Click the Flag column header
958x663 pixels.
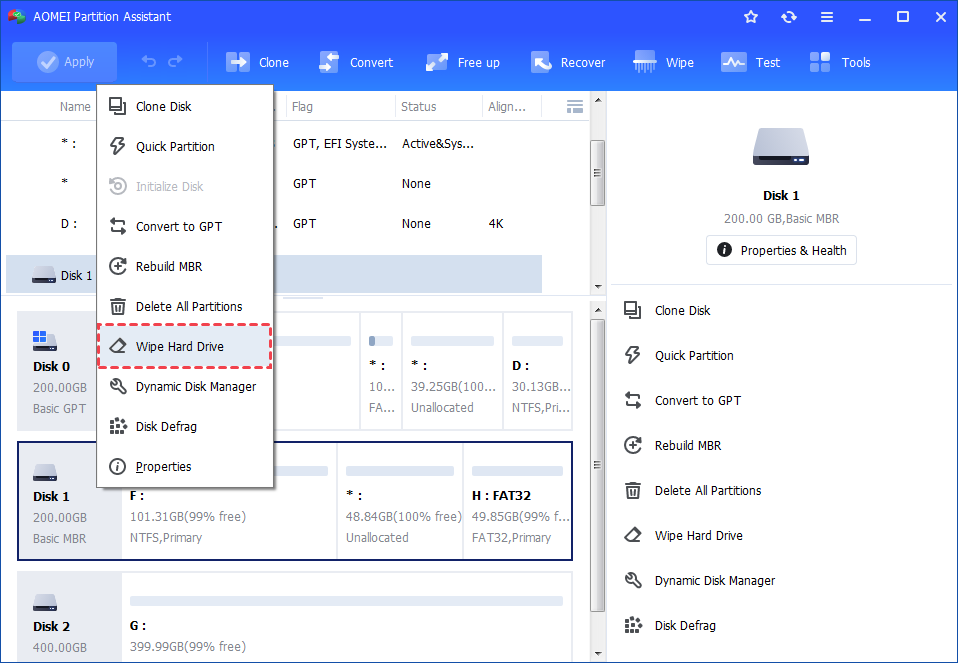[x=302, y=106]
